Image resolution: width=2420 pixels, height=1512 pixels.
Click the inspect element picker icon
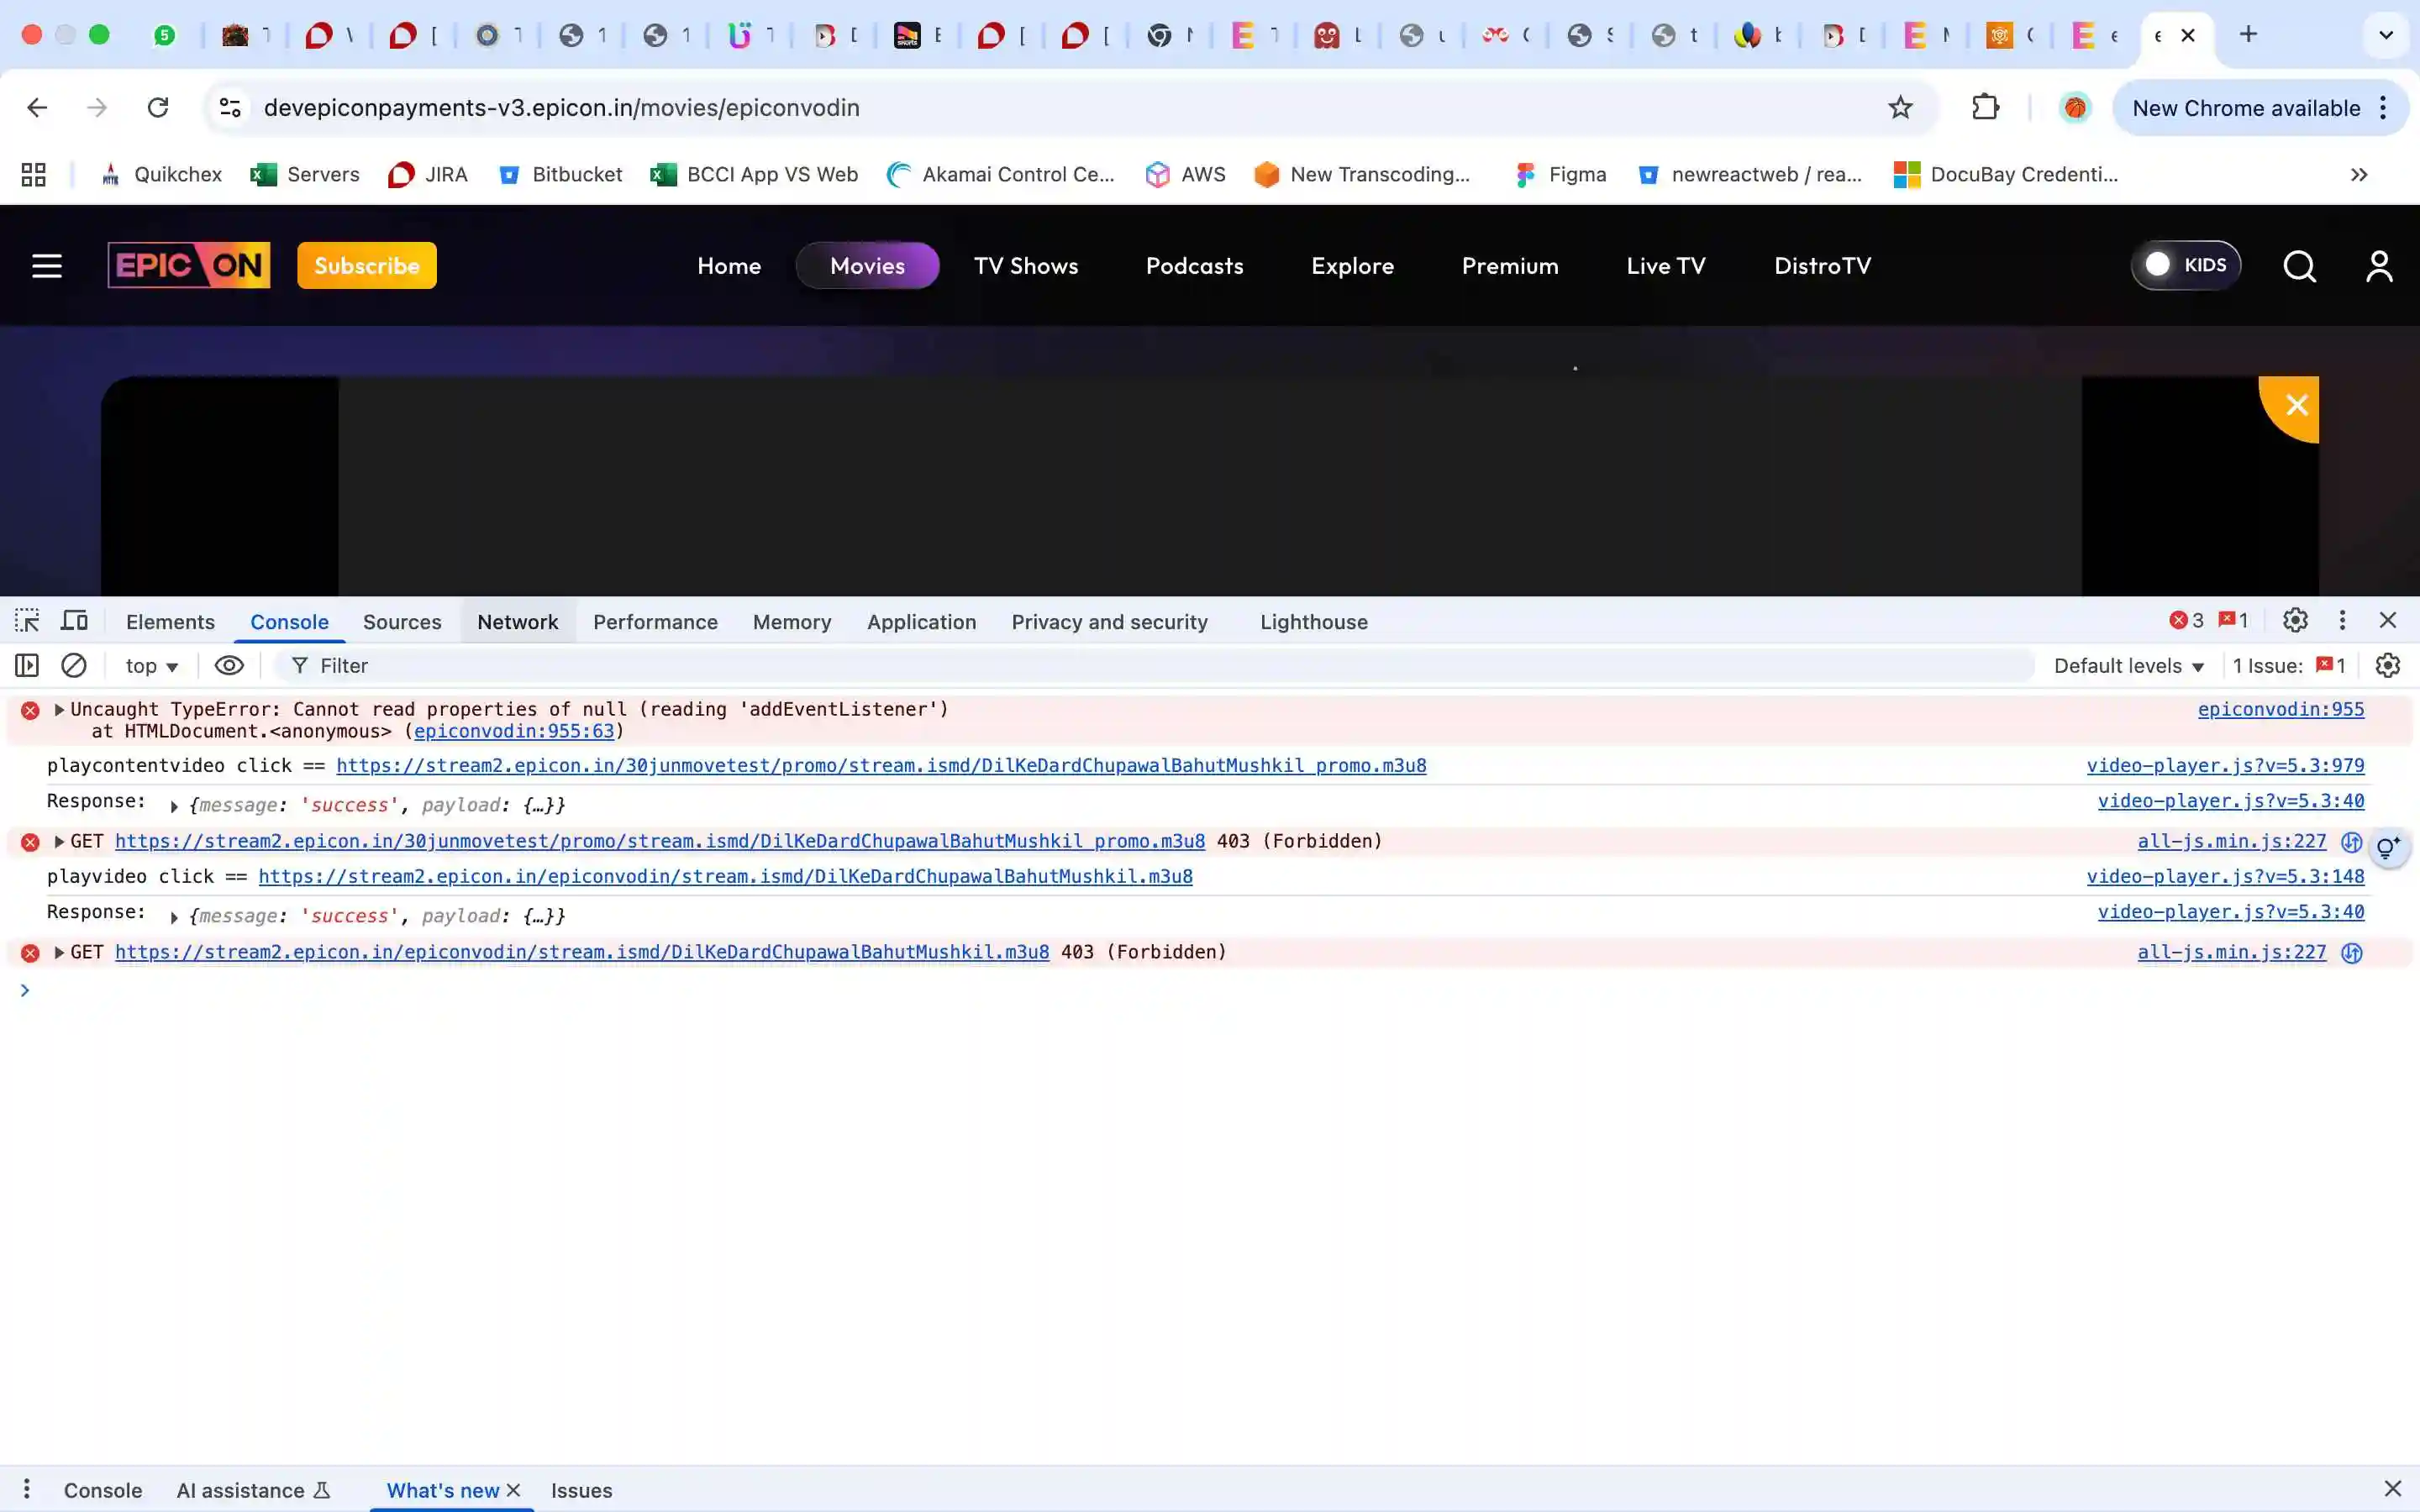(27, 621)
